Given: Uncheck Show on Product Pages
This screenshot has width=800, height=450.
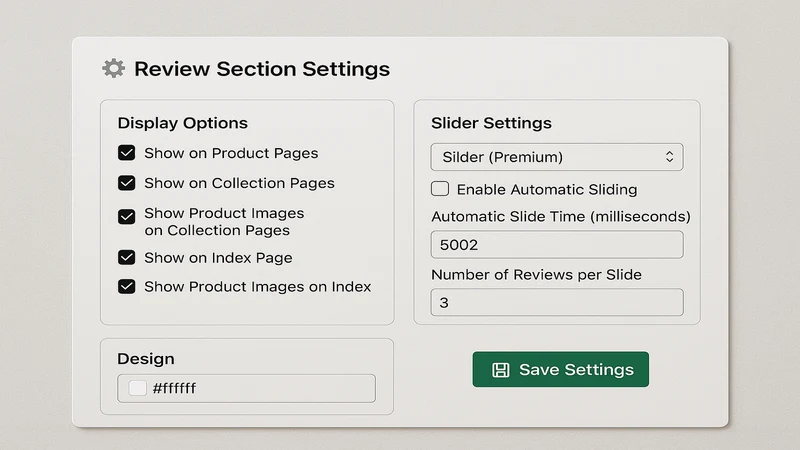Looking at the screenshot, I should 127,153.
